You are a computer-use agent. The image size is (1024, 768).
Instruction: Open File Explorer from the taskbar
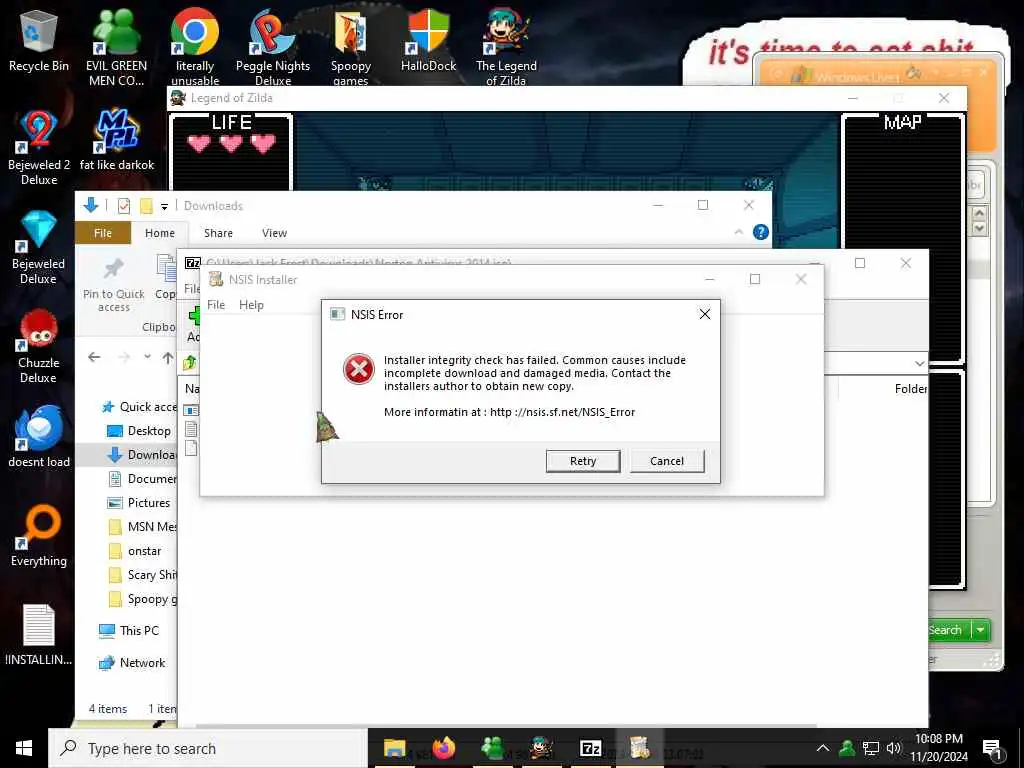(394, 748)
